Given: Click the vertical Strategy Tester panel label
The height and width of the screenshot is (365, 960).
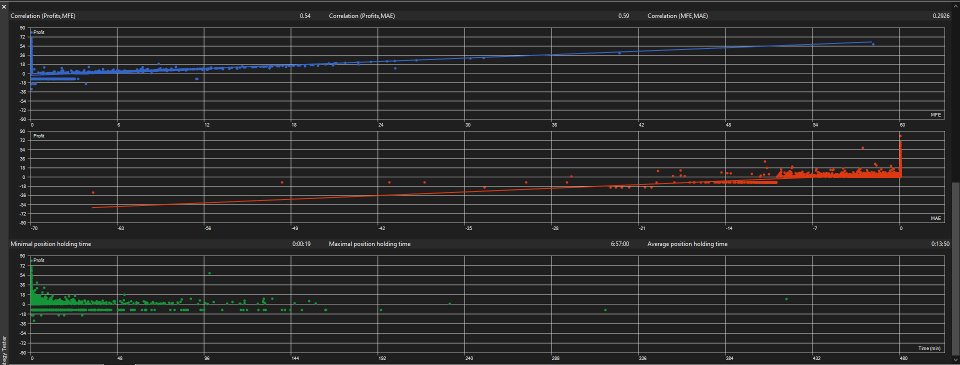Looking at the screenshot, I should [5, 351].
